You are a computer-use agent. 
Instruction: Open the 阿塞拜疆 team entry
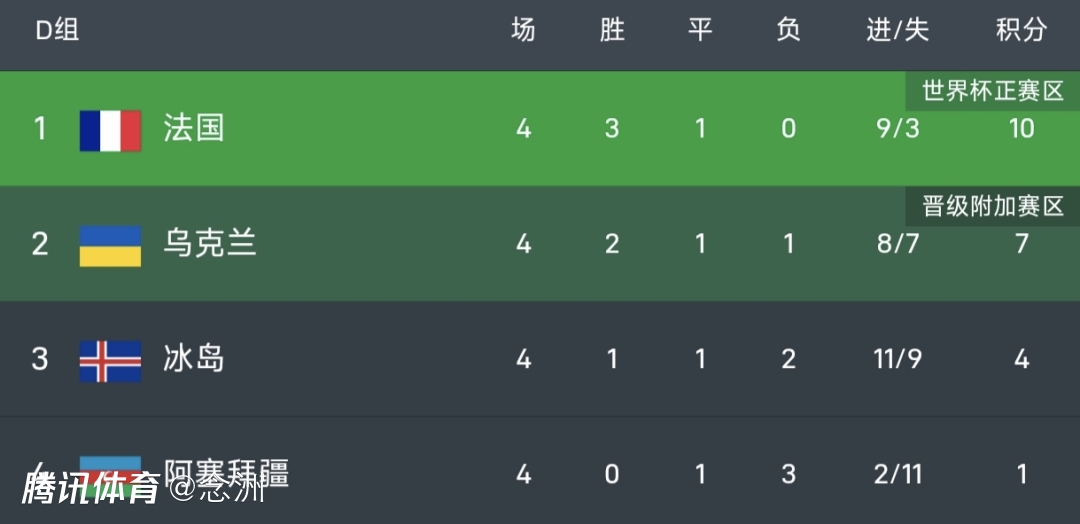(227, 470)
